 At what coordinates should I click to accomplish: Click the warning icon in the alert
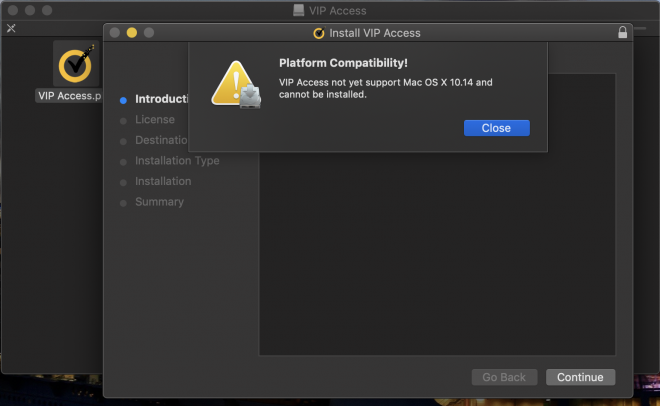click(x=236, y=85)
